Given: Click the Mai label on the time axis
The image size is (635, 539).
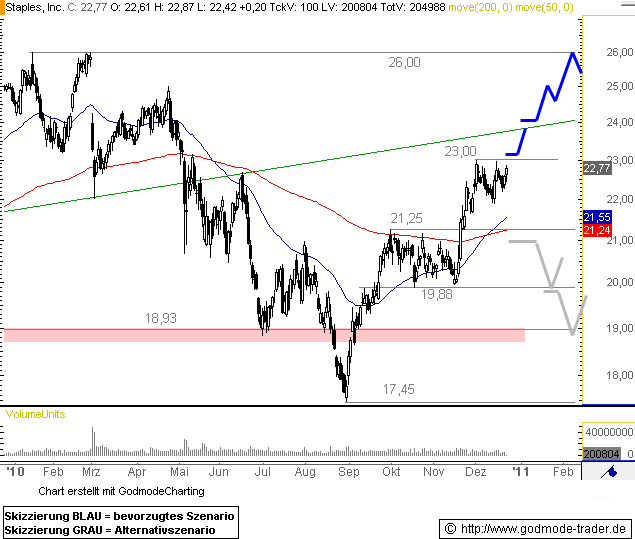Looking at the screenshot, I should pyautogui.click(x=179, y=472).
